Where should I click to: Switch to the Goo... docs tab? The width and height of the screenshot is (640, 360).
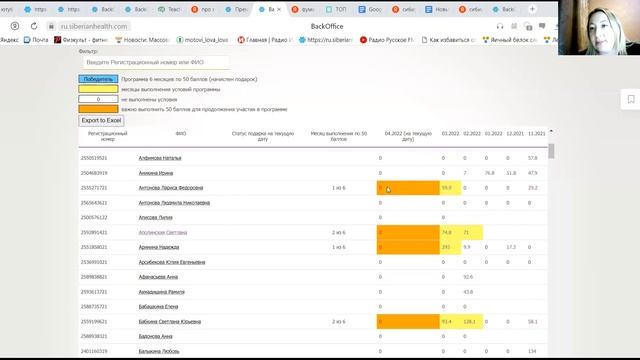369,9
